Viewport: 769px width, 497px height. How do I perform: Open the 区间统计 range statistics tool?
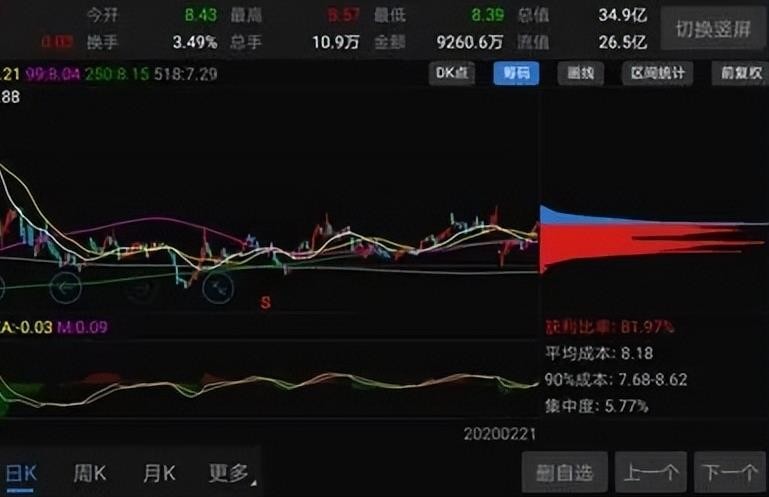[x=657, y=74]
